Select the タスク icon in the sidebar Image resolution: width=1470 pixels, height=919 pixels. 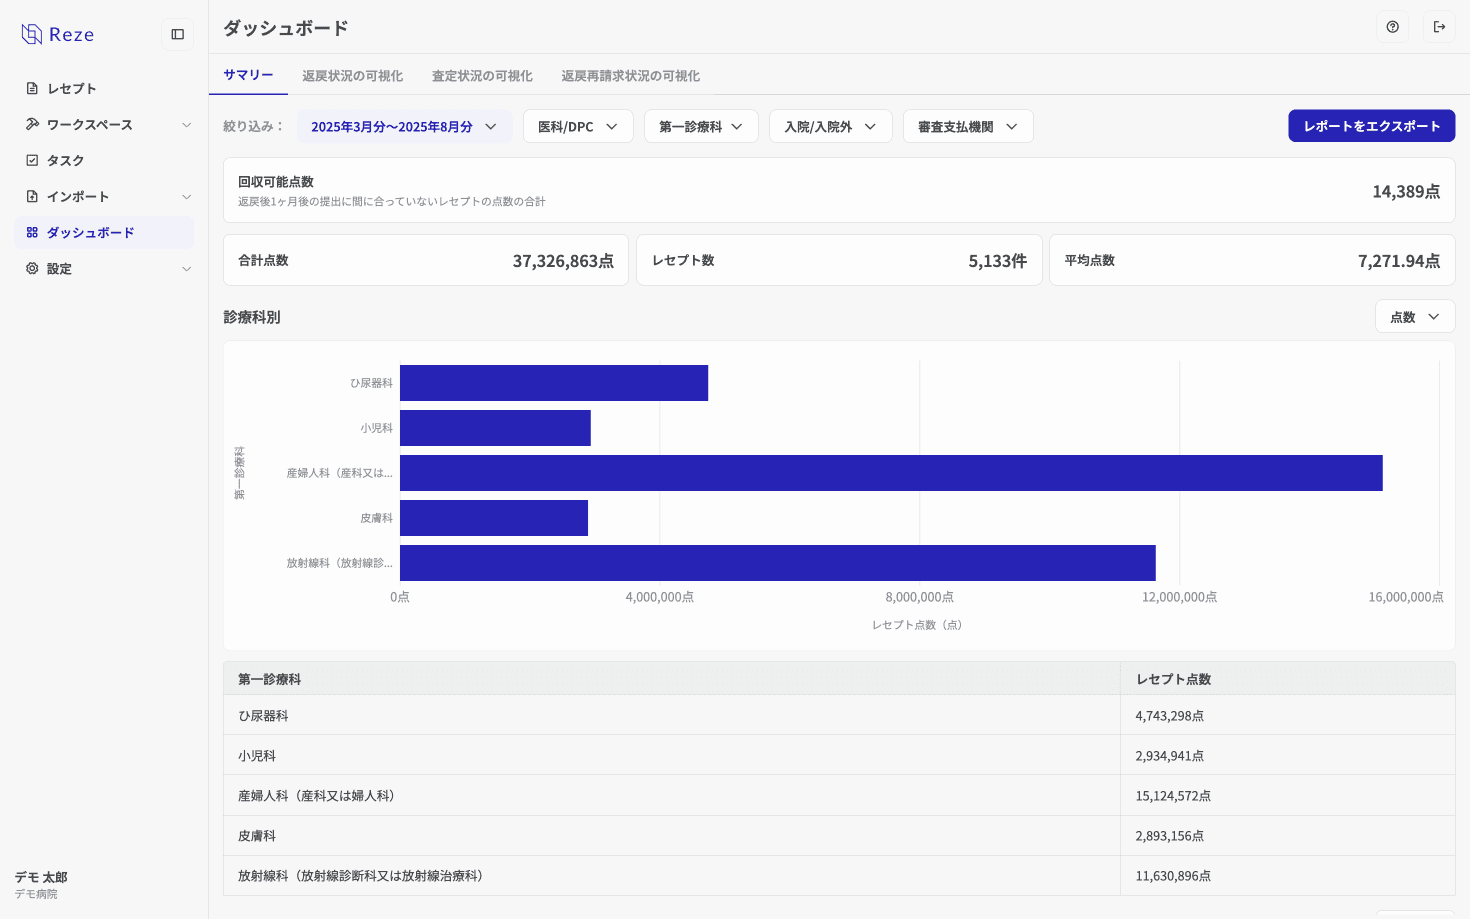point(29,160)
